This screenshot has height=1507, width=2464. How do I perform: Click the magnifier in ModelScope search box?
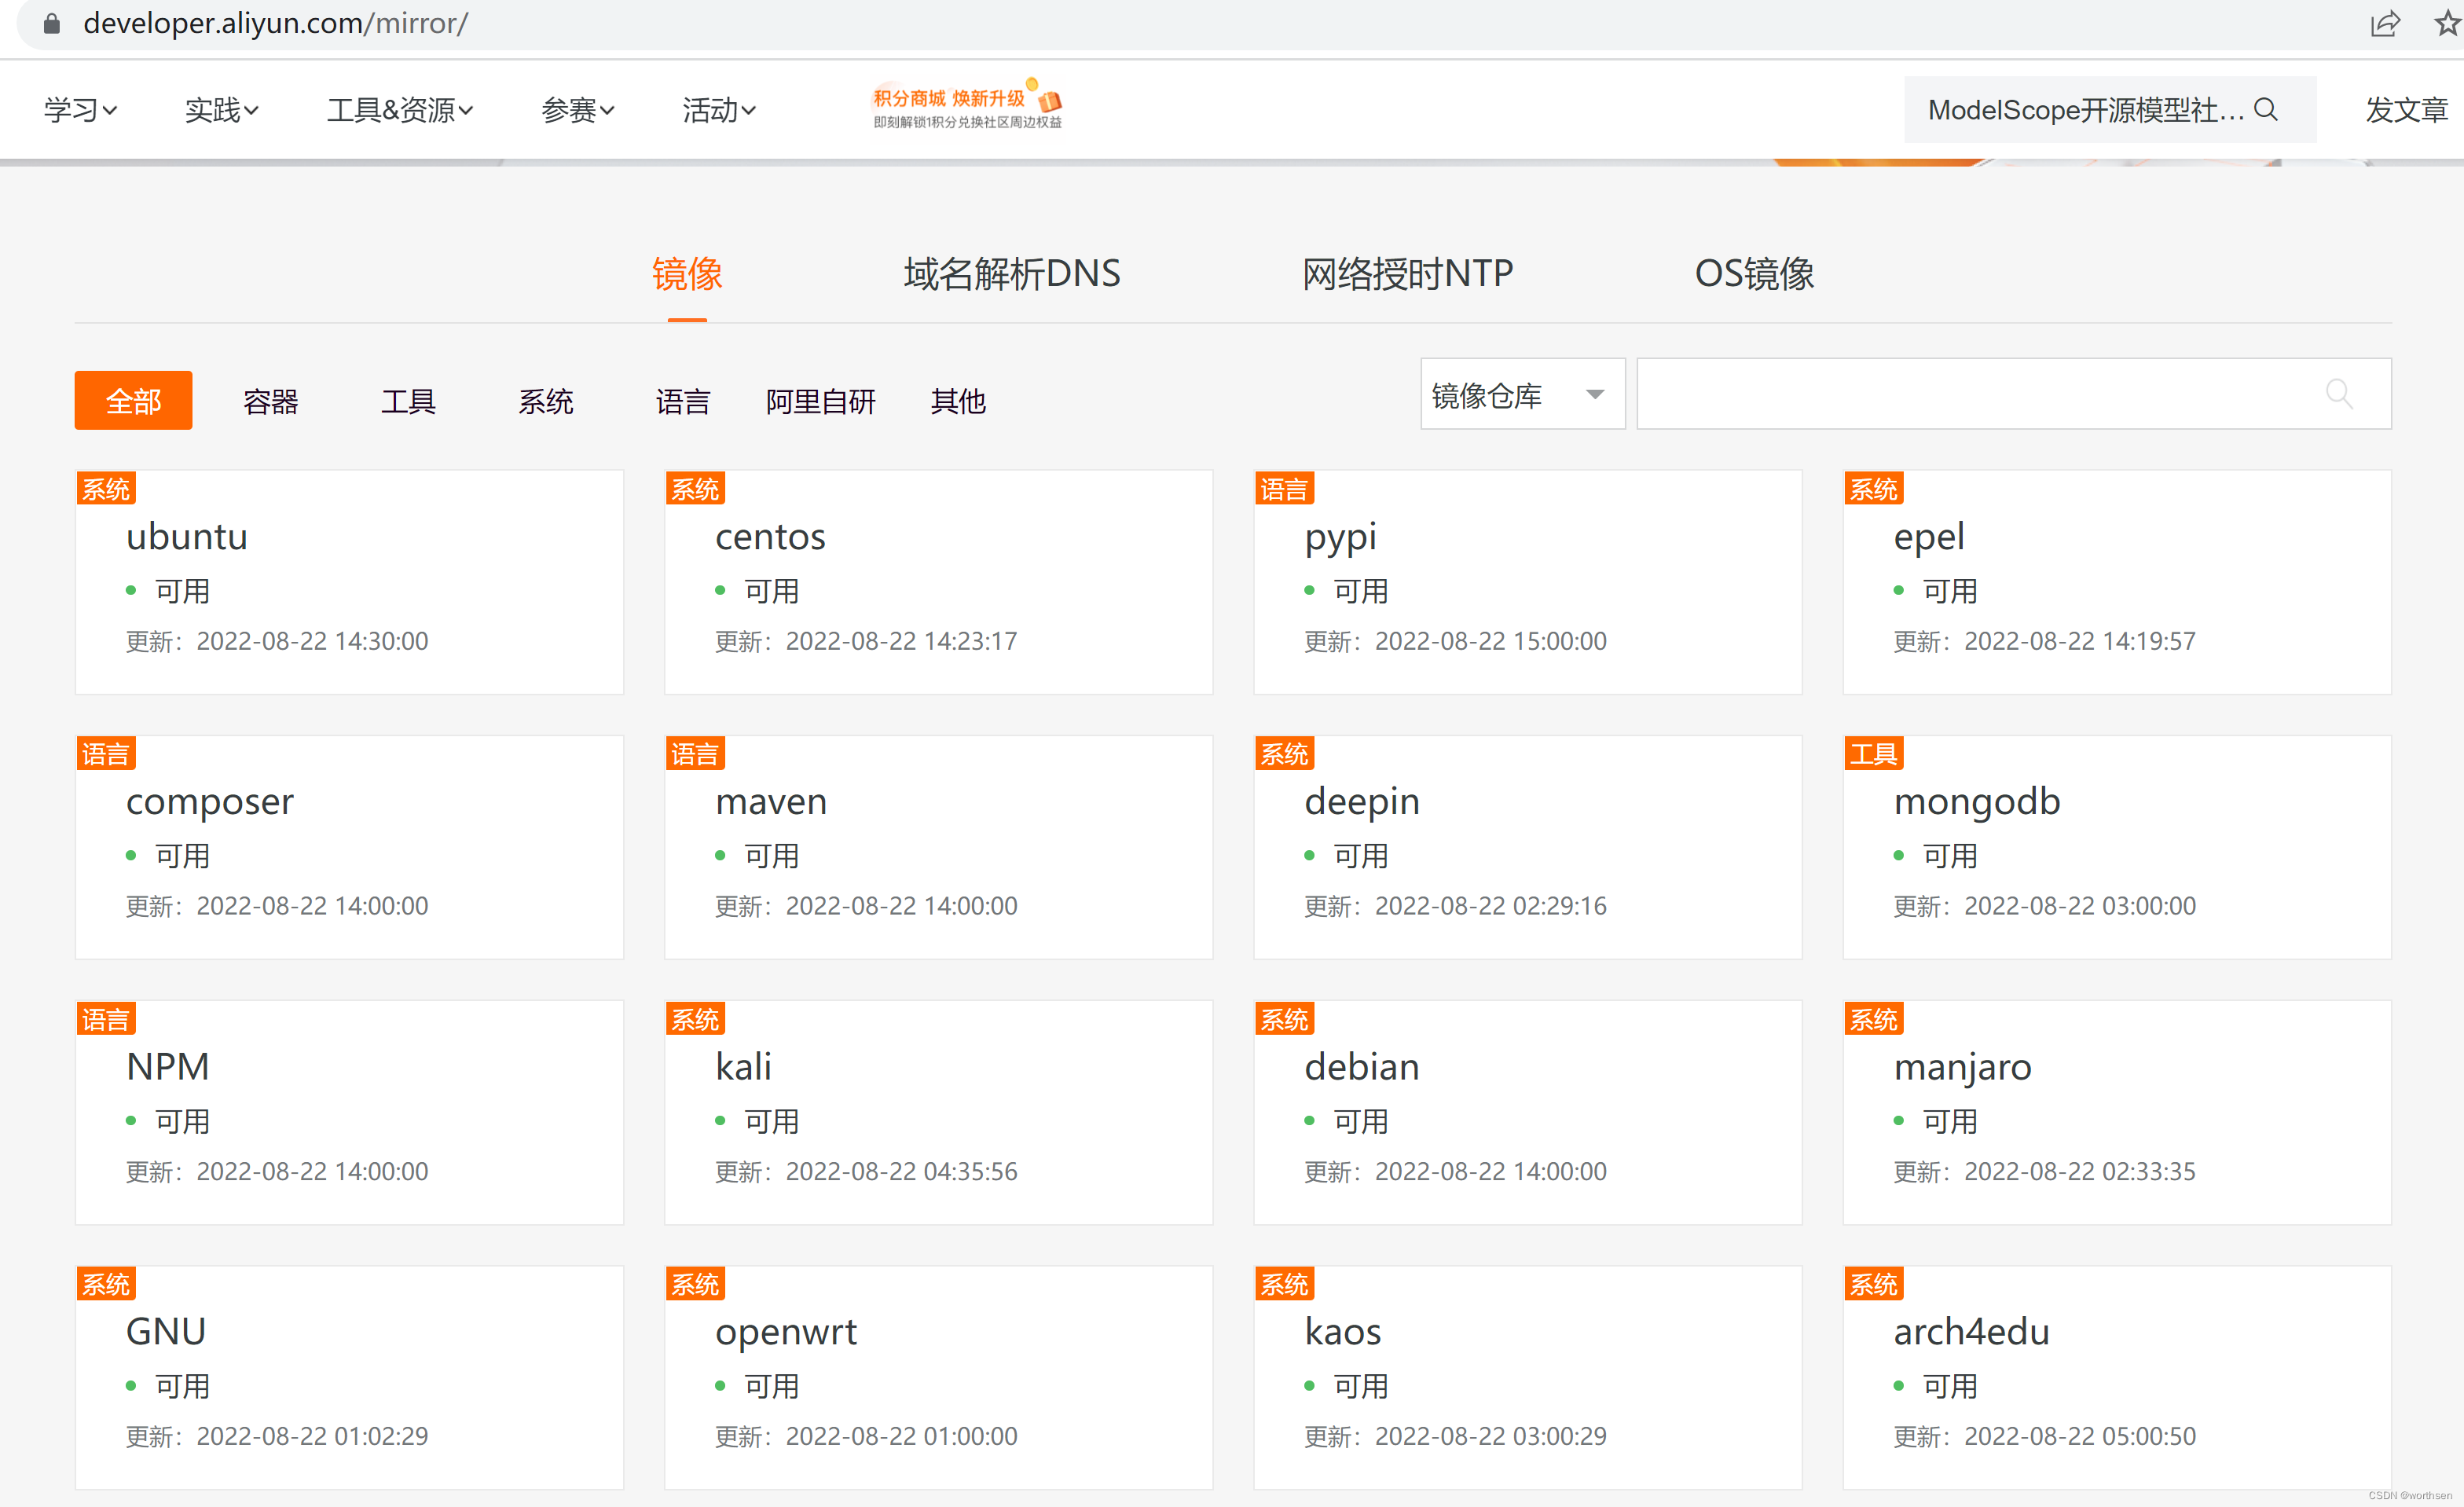(2267, 109)
